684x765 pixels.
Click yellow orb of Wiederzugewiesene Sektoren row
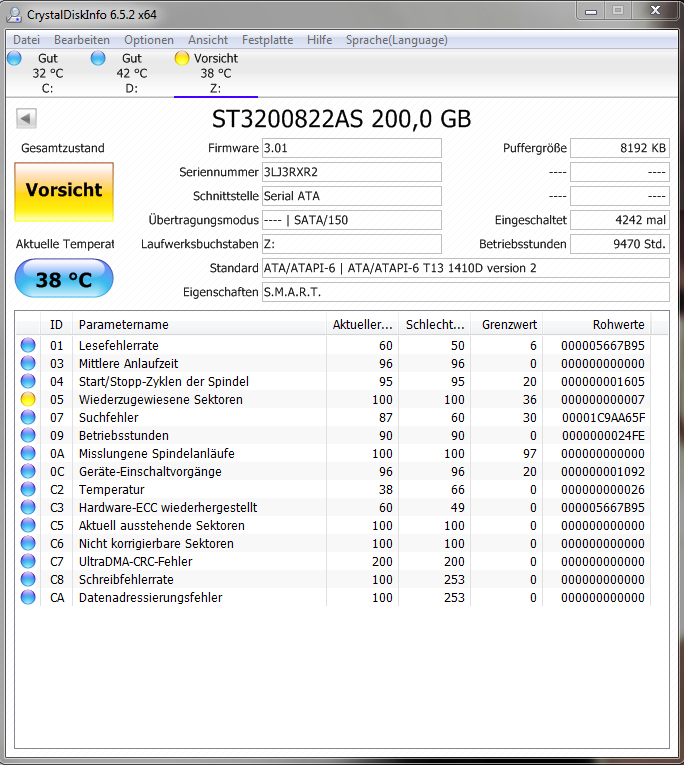click(28, 400)
